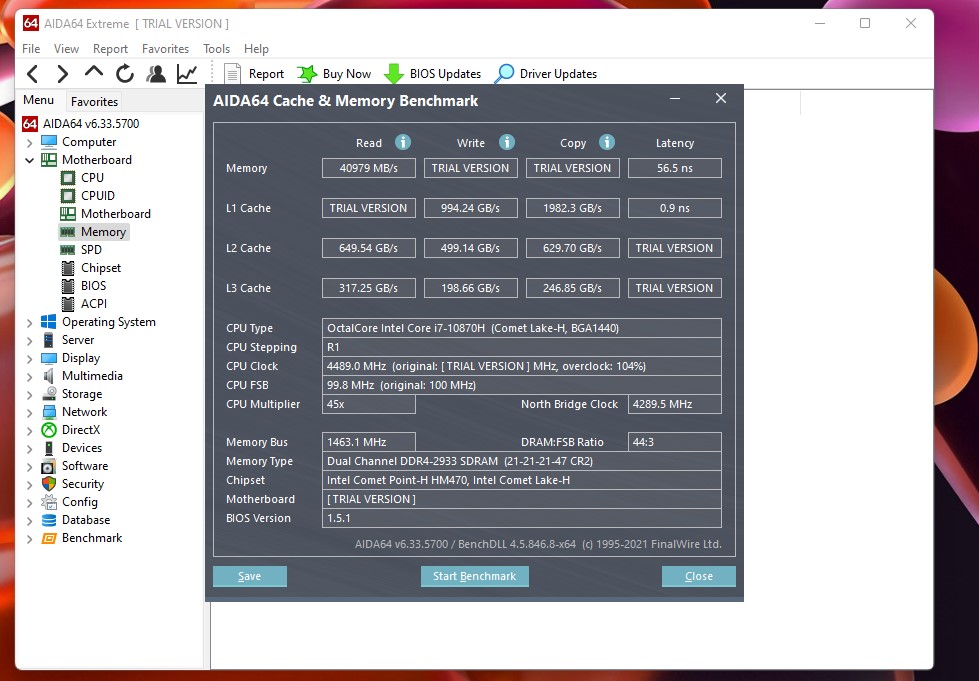
Task: Click the Close button in benchmark dialog
Action: click(699, 576)
